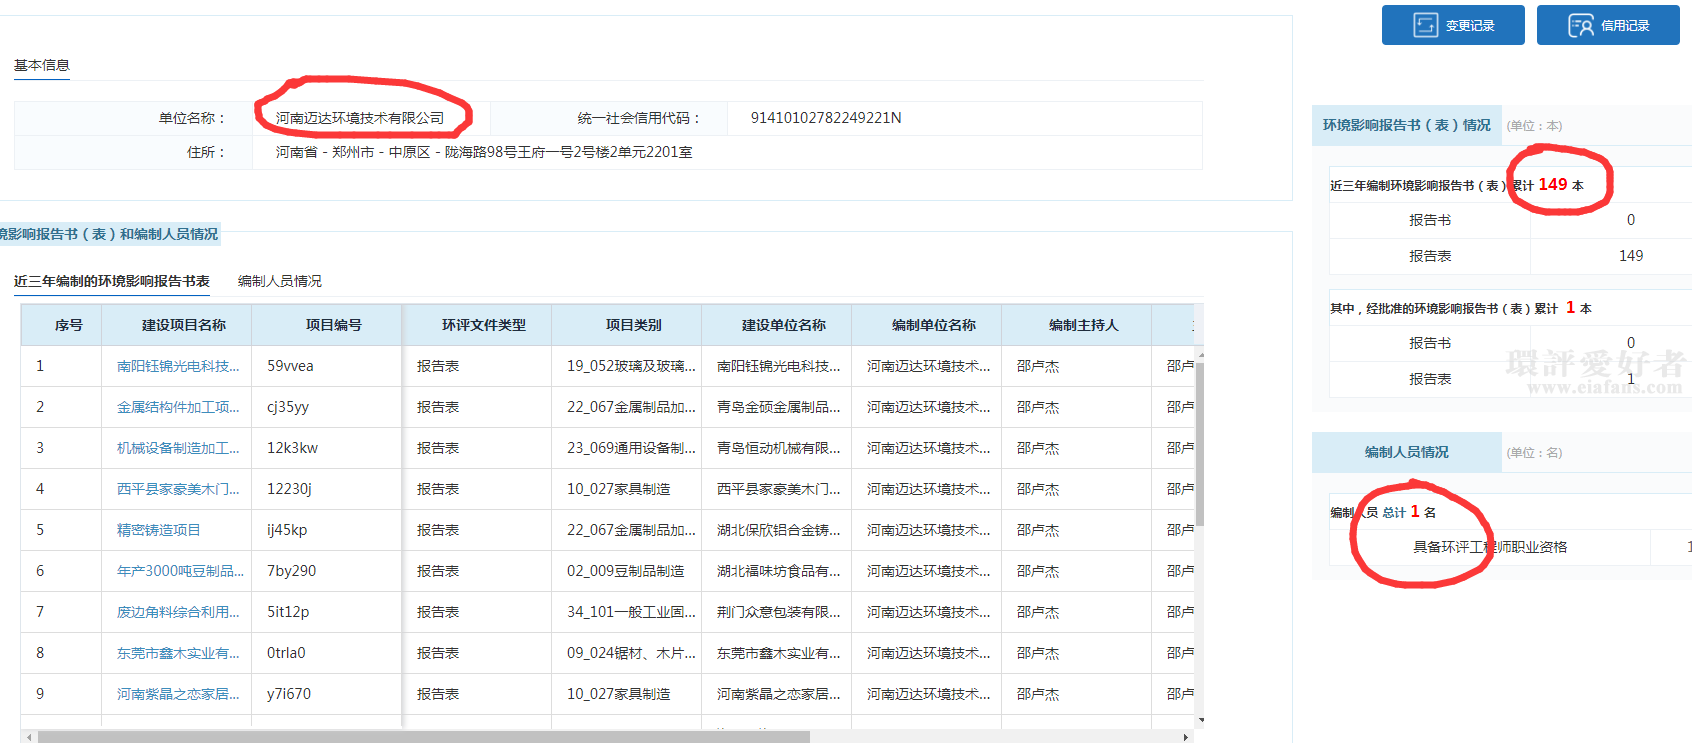Open the 金属结构件加工项目 link in row 2
1692x743 pixels.
click(x=178, y=407)
